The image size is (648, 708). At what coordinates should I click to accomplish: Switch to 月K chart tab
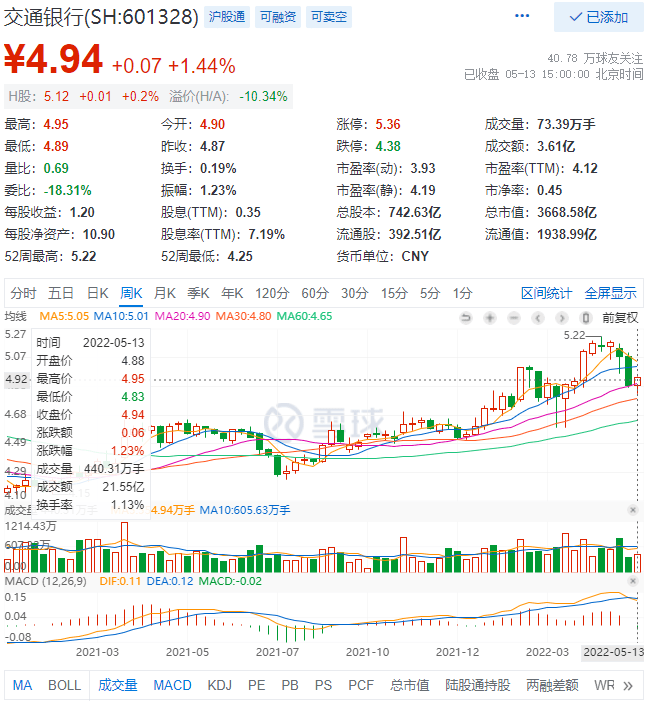coord(165,293)
